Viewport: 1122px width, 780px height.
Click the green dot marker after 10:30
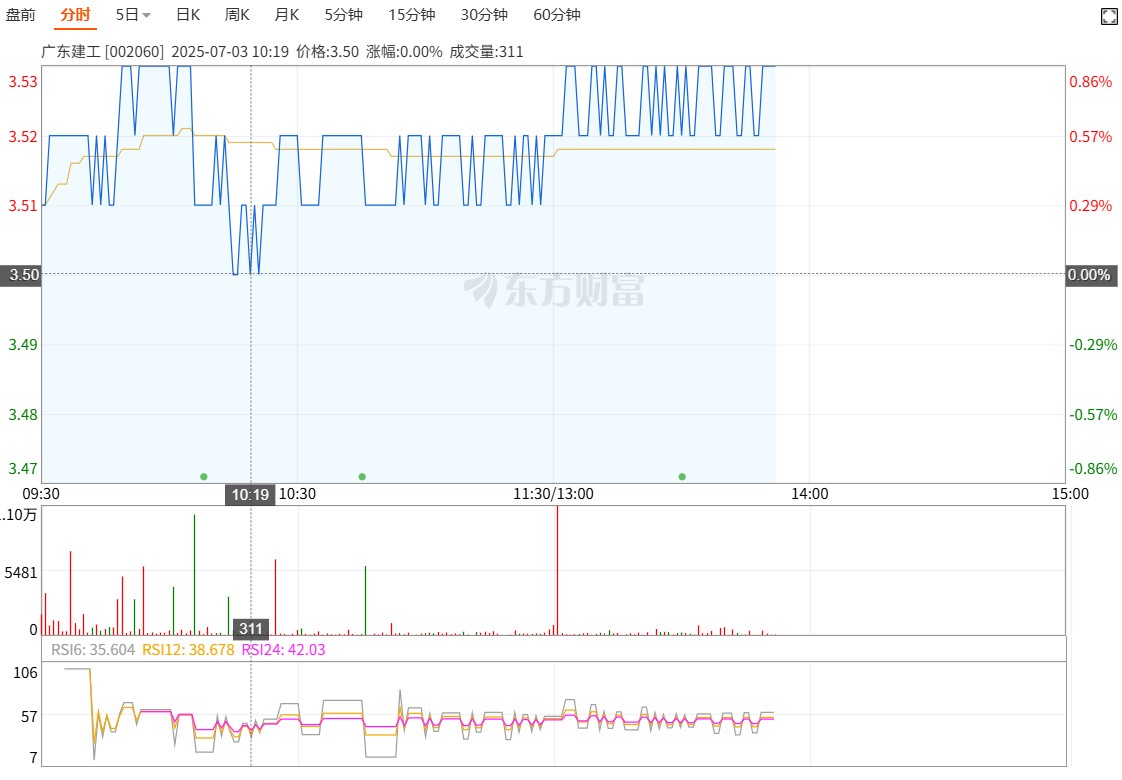coord(362,477)
